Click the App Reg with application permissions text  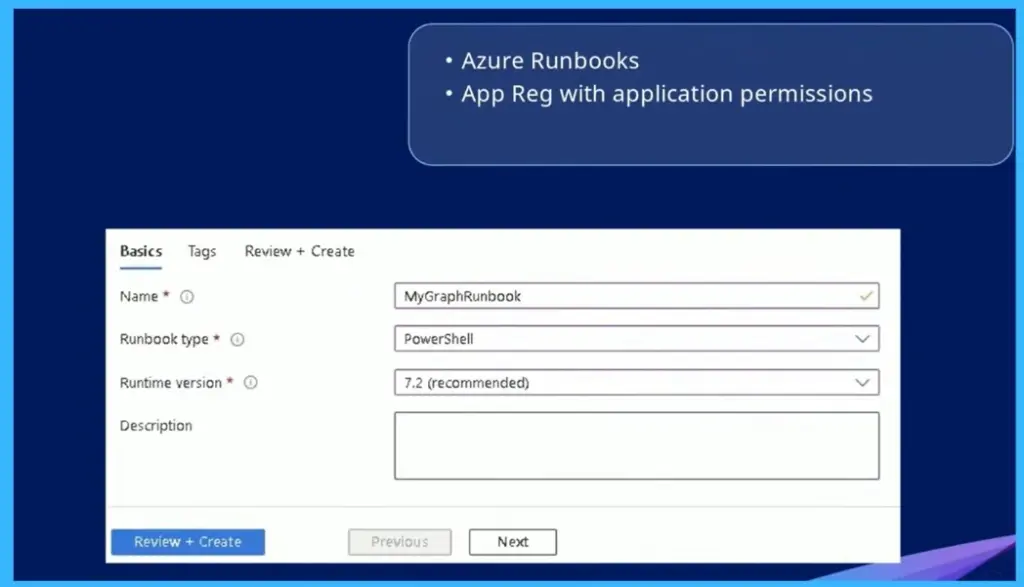pos(667,93)
